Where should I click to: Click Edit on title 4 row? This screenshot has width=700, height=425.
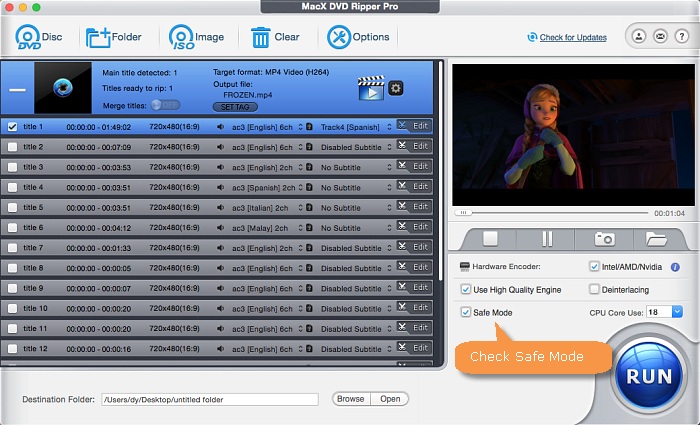coord(420,186)
